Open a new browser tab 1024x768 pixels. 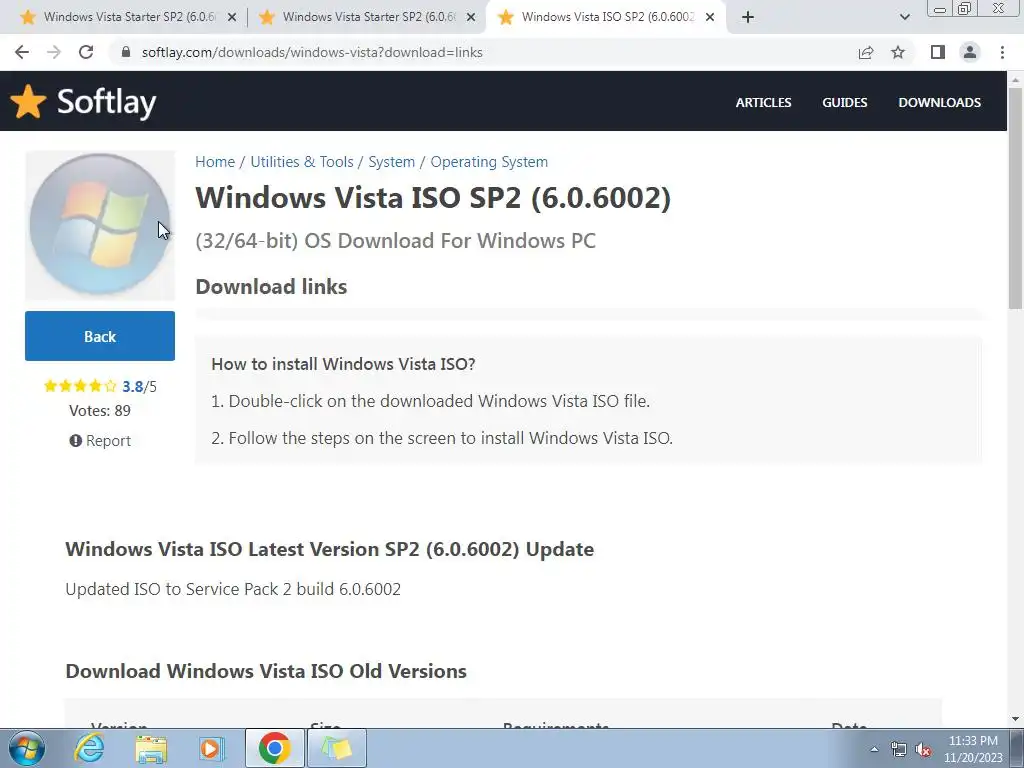click(x=748, y=18)
